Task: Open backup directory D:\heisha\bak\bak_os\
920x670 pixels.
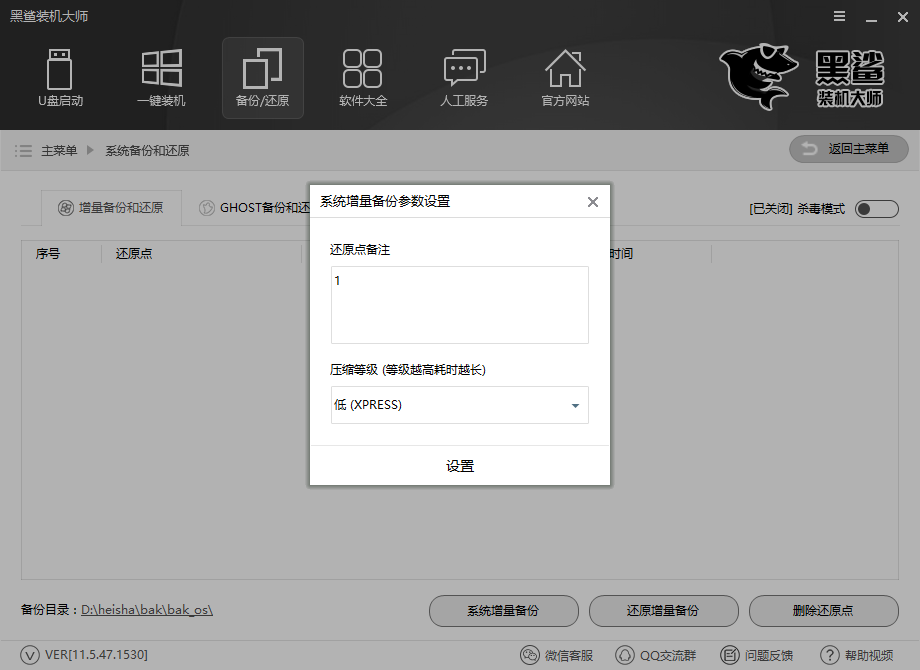Action: pos(149,611)
